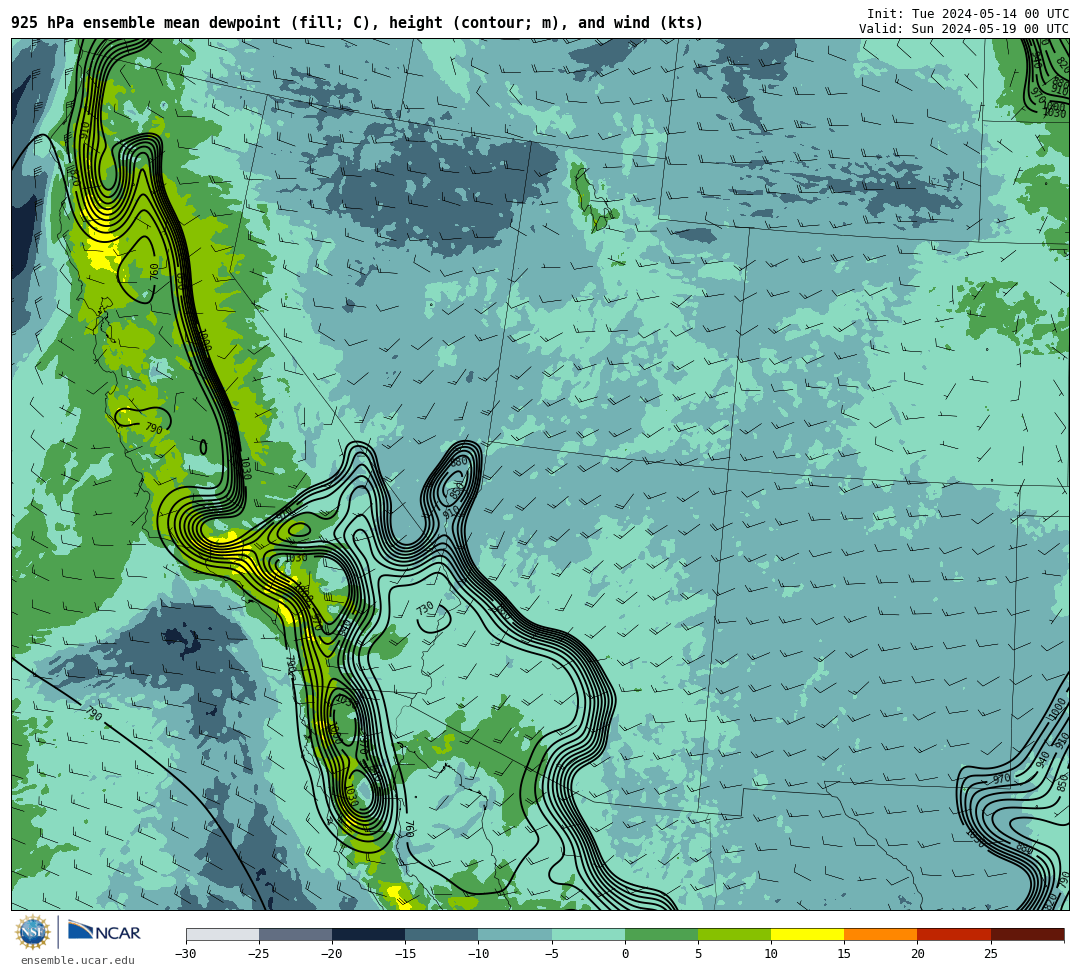This screenshot has width=1080, height=973.
Task: Click the colorbar label '-30'
Action: pos(186,954)
